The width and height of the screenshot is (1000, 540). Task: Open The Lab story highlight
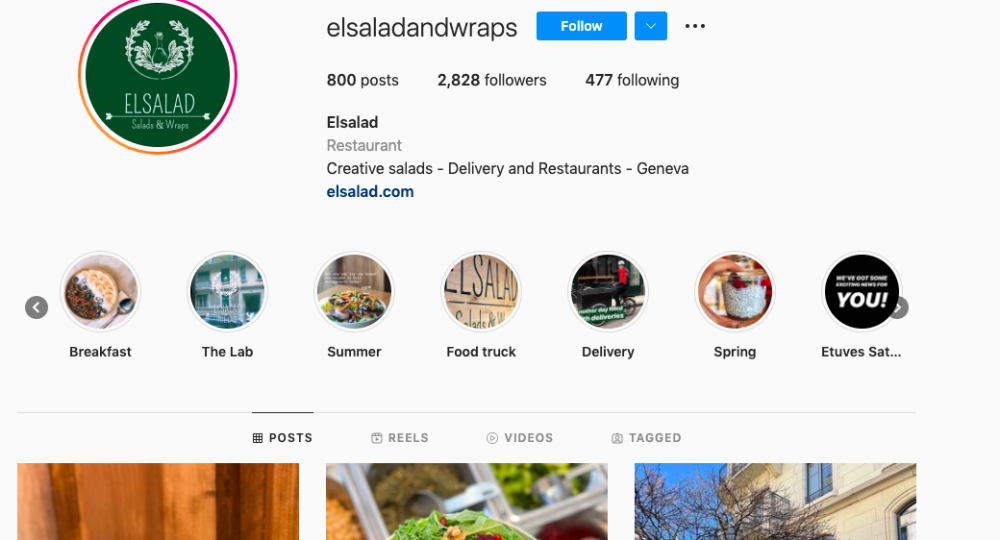pos(227,292)
